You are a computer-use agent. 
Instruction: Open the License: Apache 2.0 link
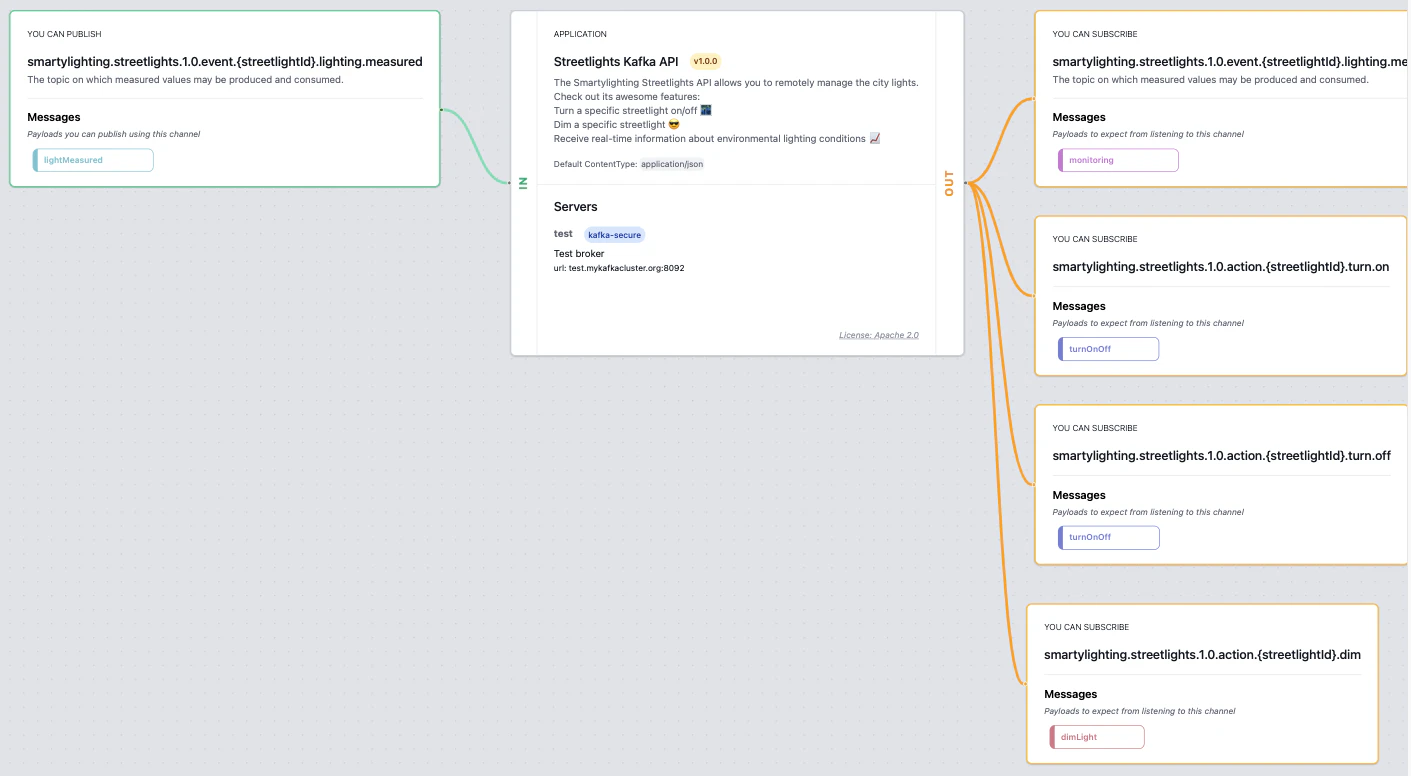[x=879, y=335]
